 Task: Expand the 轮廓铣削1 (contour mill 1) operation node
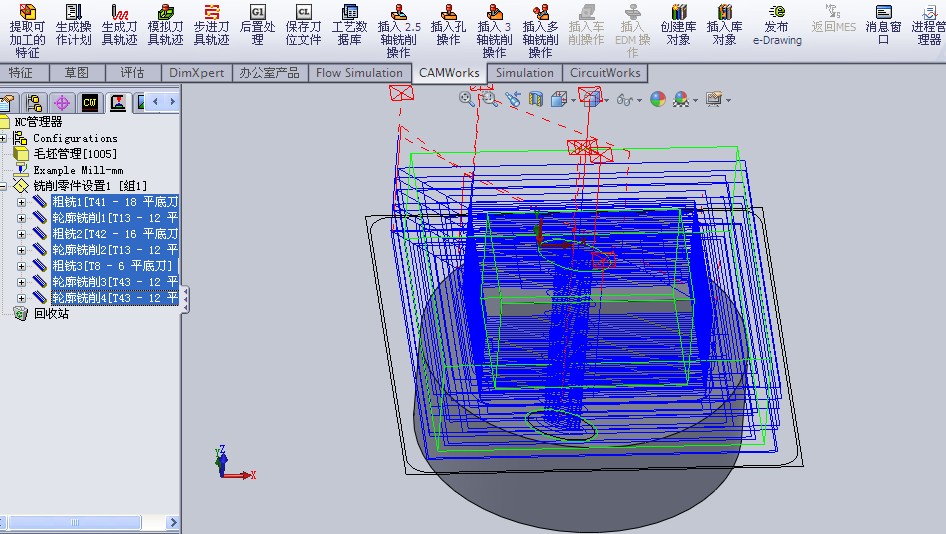[21, 218]
